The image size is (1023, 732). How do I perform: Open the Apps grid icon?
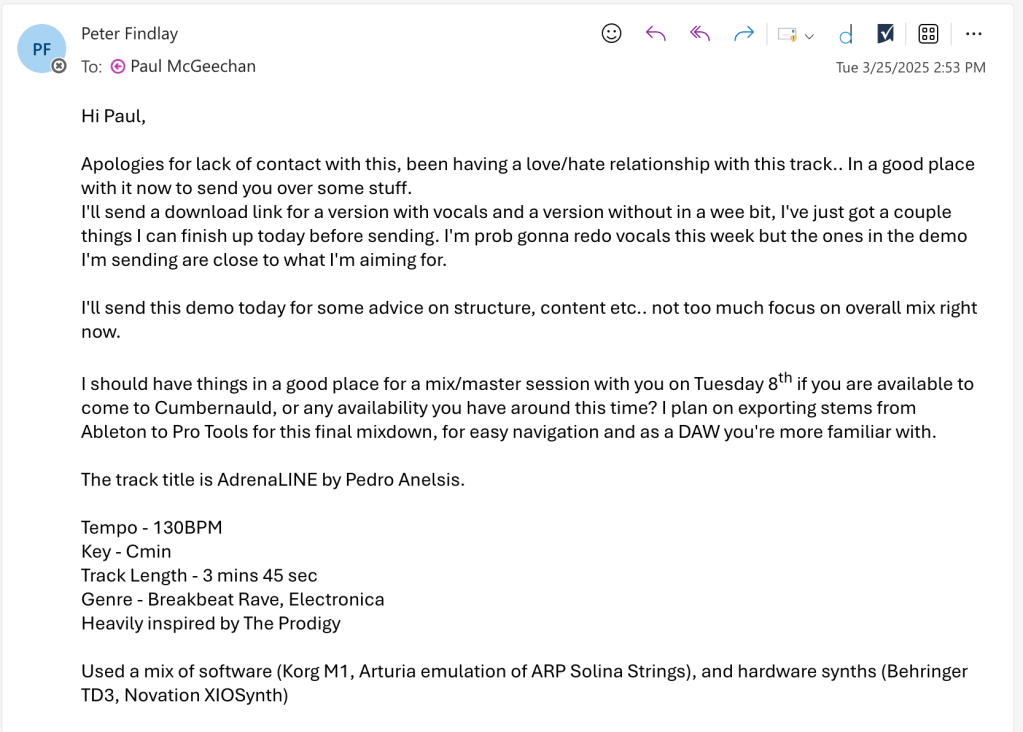tap(928, 34)
